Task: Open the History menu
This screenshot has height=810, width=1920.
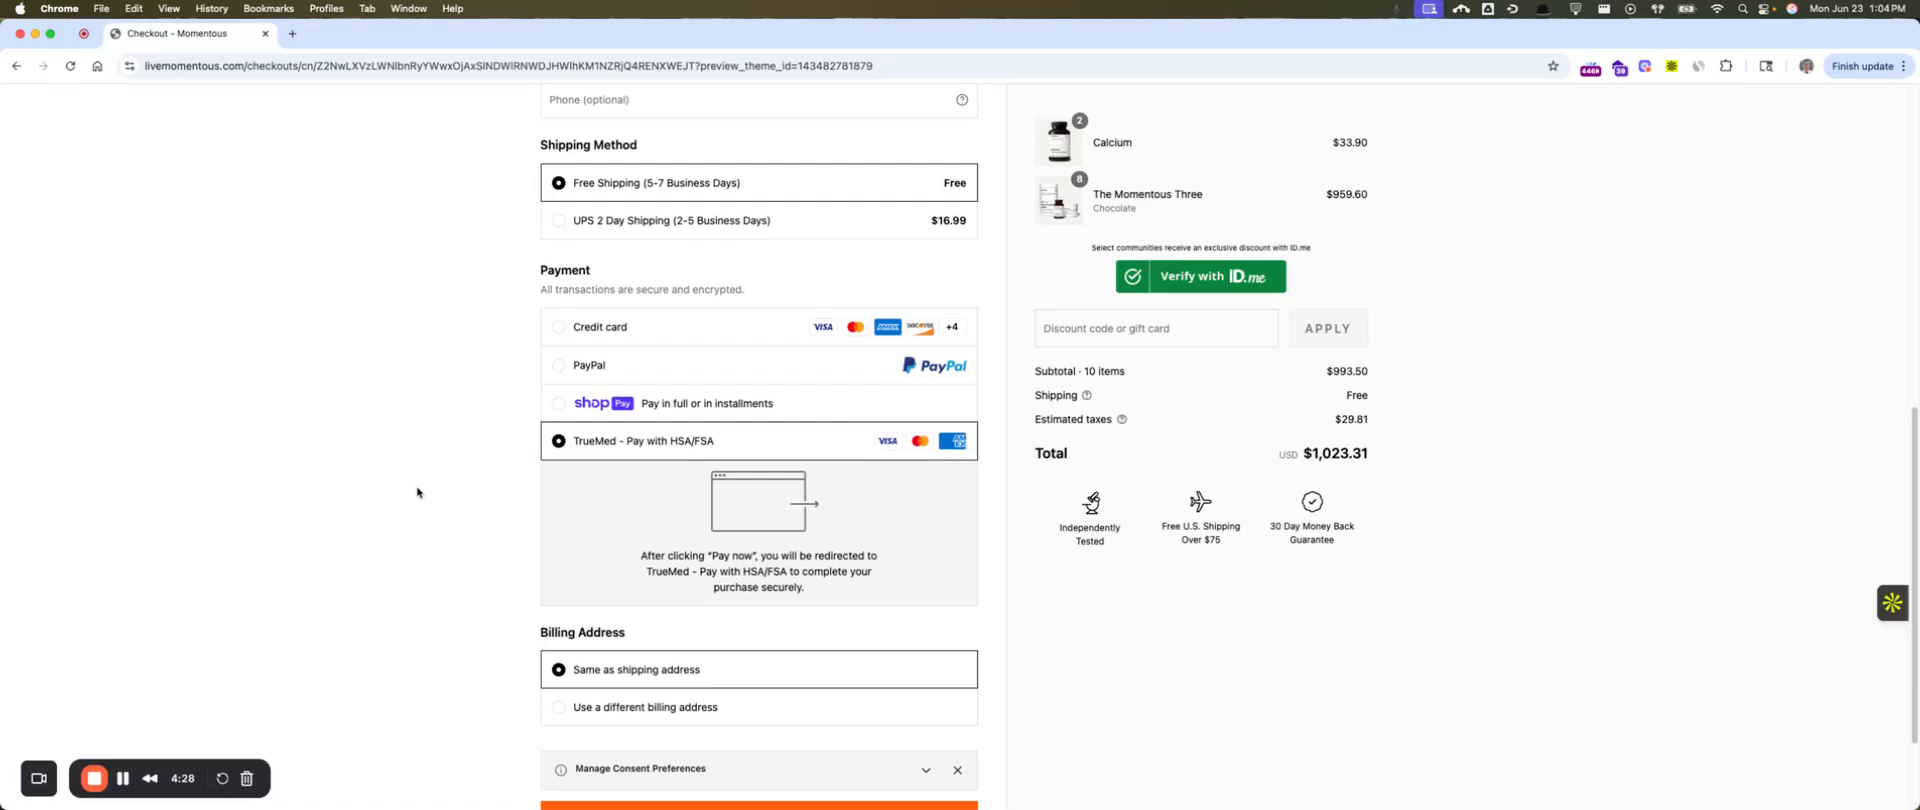Action: point(211,9)
